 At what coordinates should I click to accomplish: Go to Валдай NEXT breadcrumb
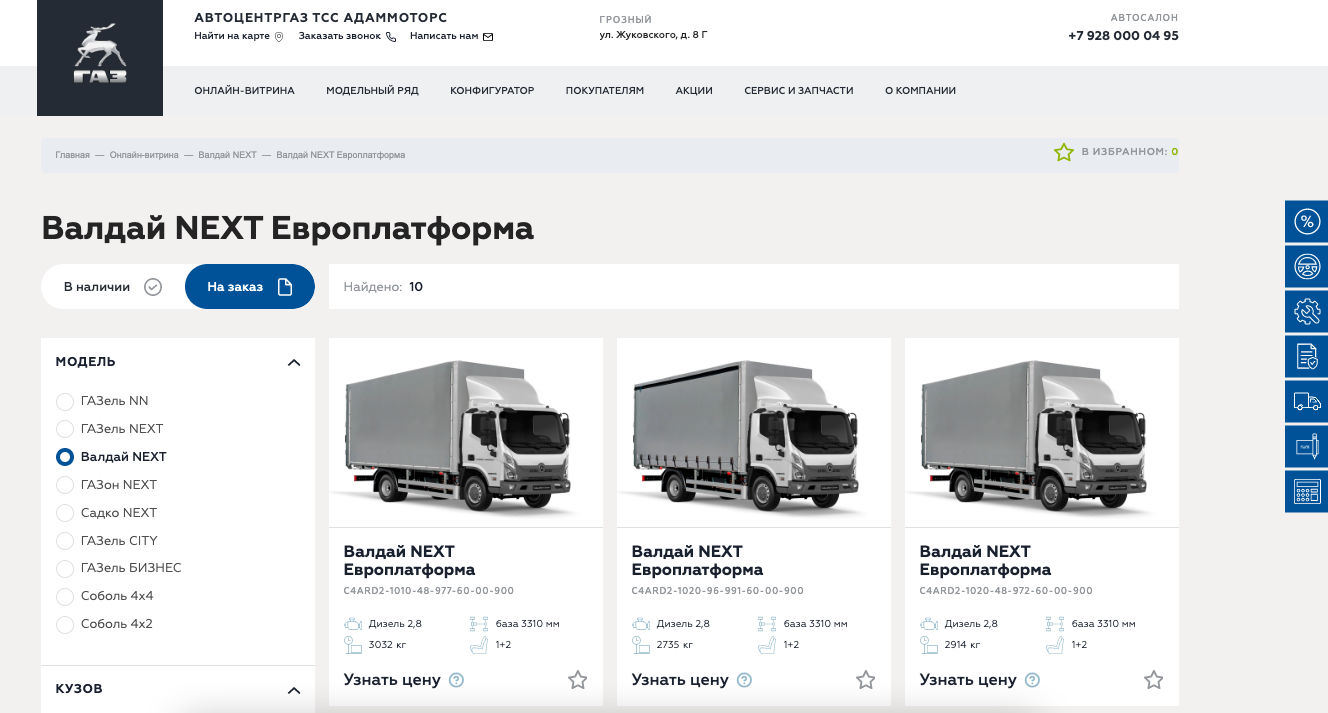pyautogui.click(x=228, y=155)
